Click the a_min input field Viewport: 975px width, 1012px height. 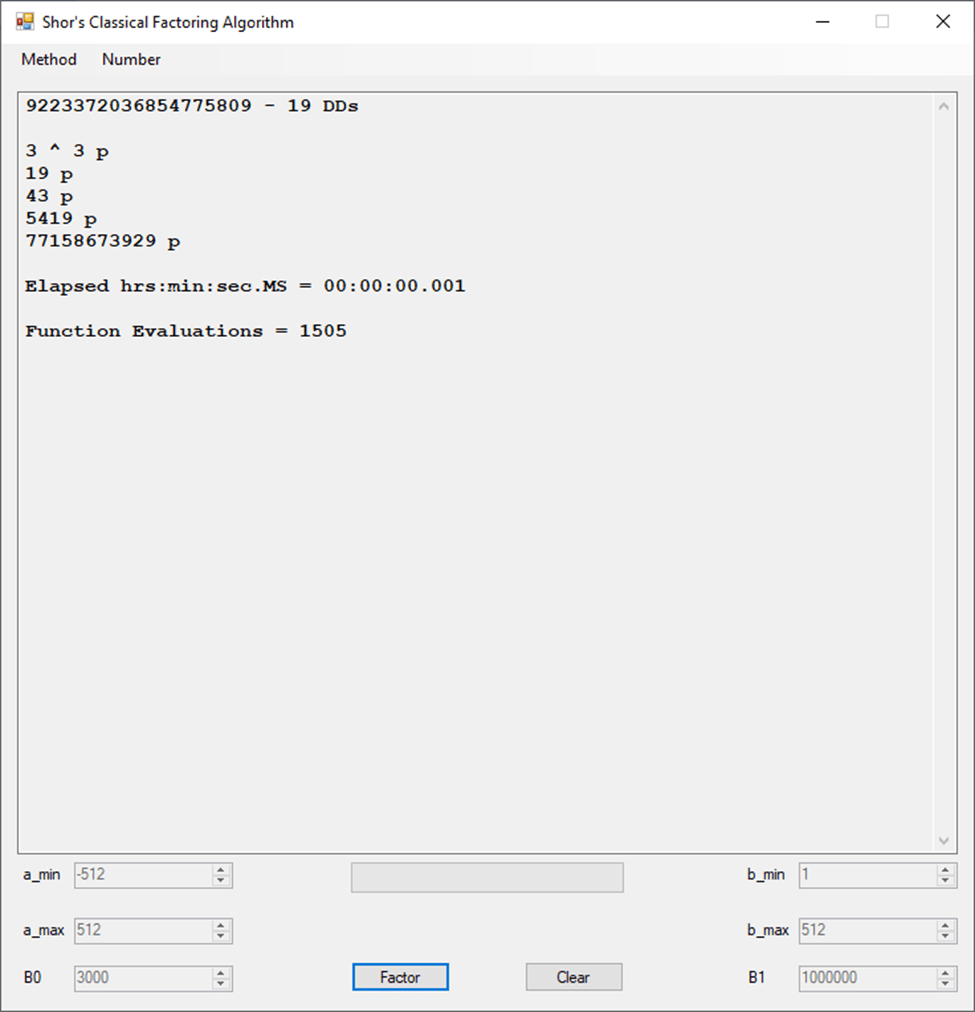pyautogui.click(x=142, y=875)
